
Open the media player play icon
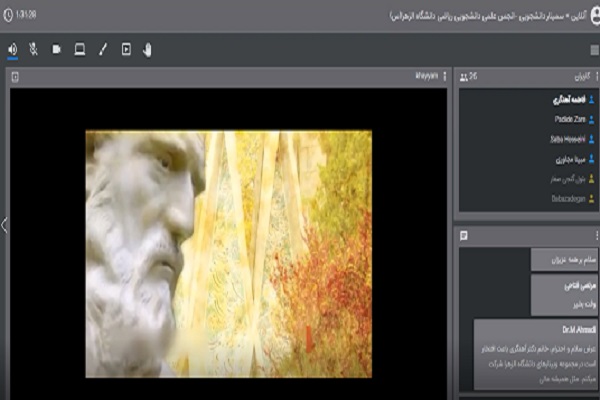click(126, 49)
